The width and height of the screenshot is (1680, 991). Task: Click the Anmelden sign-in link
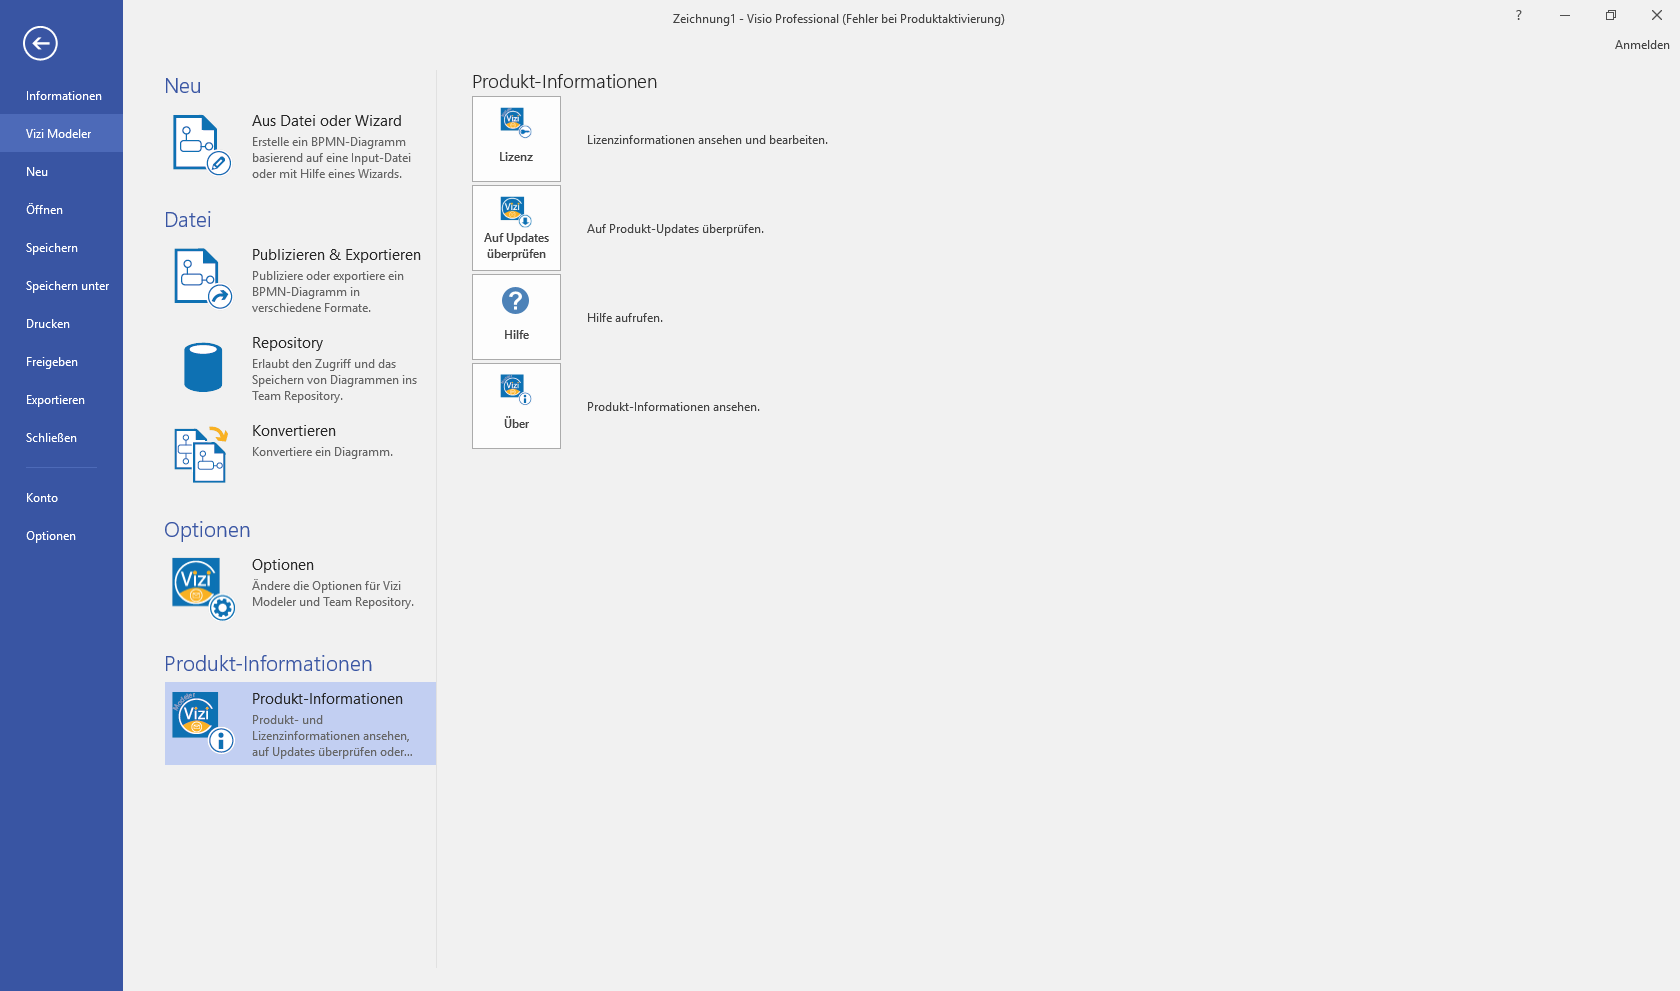click(1642, 45)
